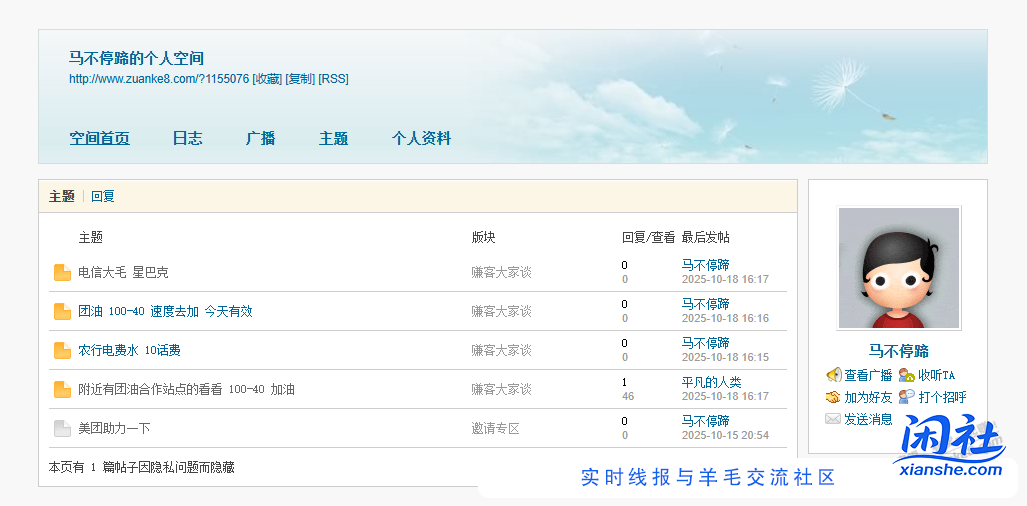Open 赚客大家谈 board in 附近有团油合作站点 row
The width and height of the screenshot is (1027, 506).
coord(501,389)
